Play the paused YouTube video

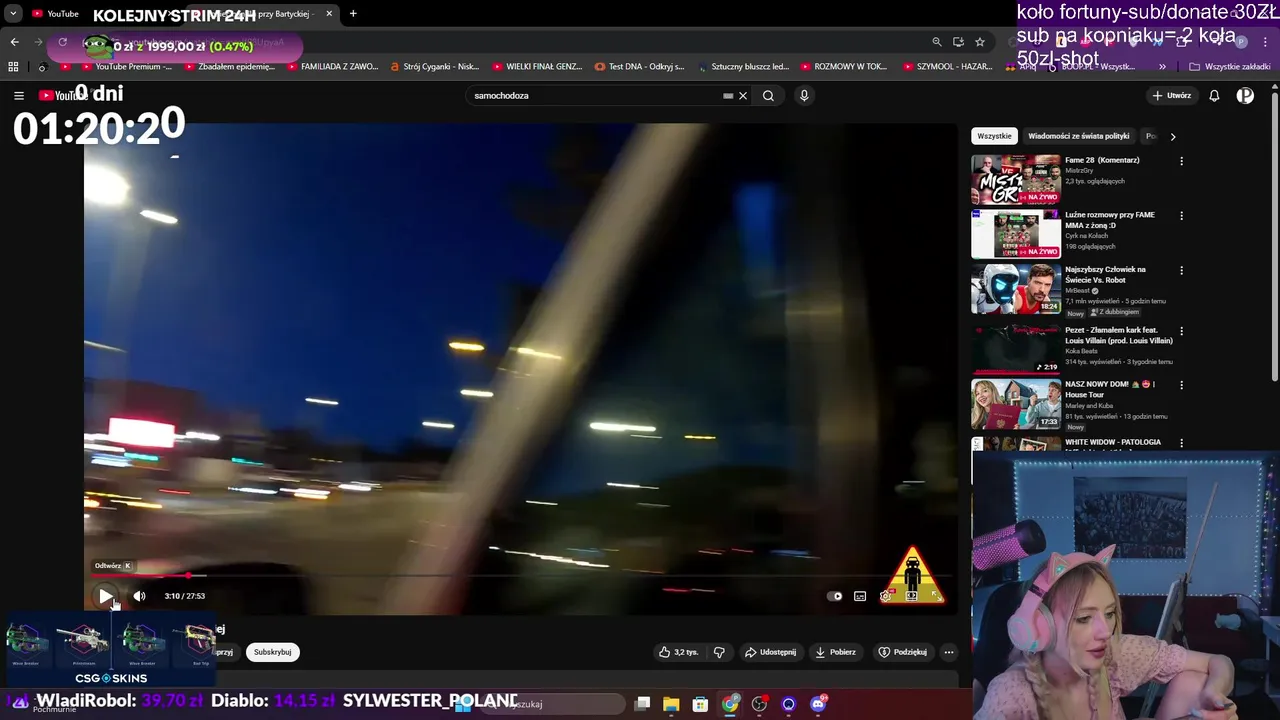pos(105,596)
